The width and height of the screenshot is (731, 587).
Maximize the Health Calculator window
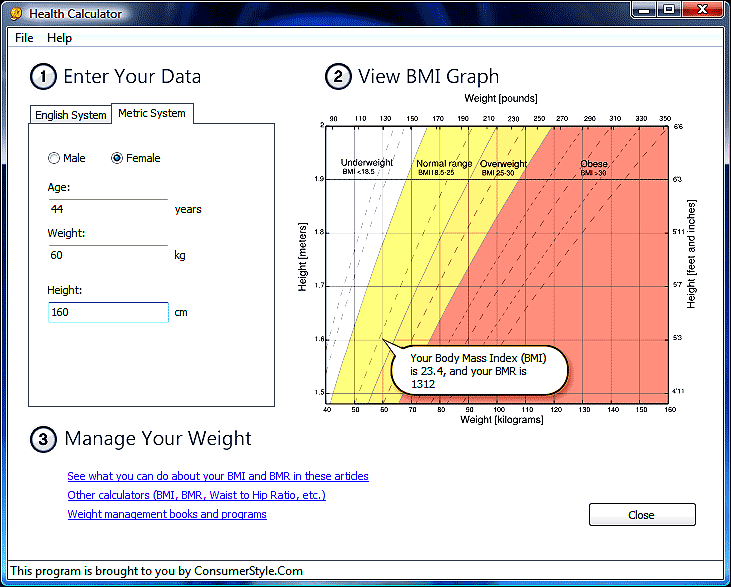coord(669,9)
